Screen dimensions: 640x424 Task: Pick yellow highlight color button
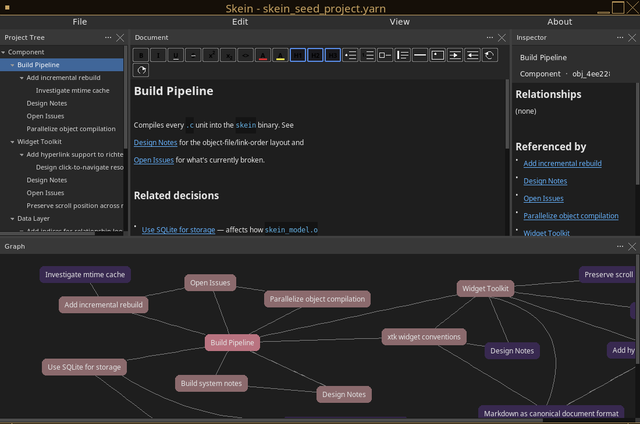coord(280,55)
